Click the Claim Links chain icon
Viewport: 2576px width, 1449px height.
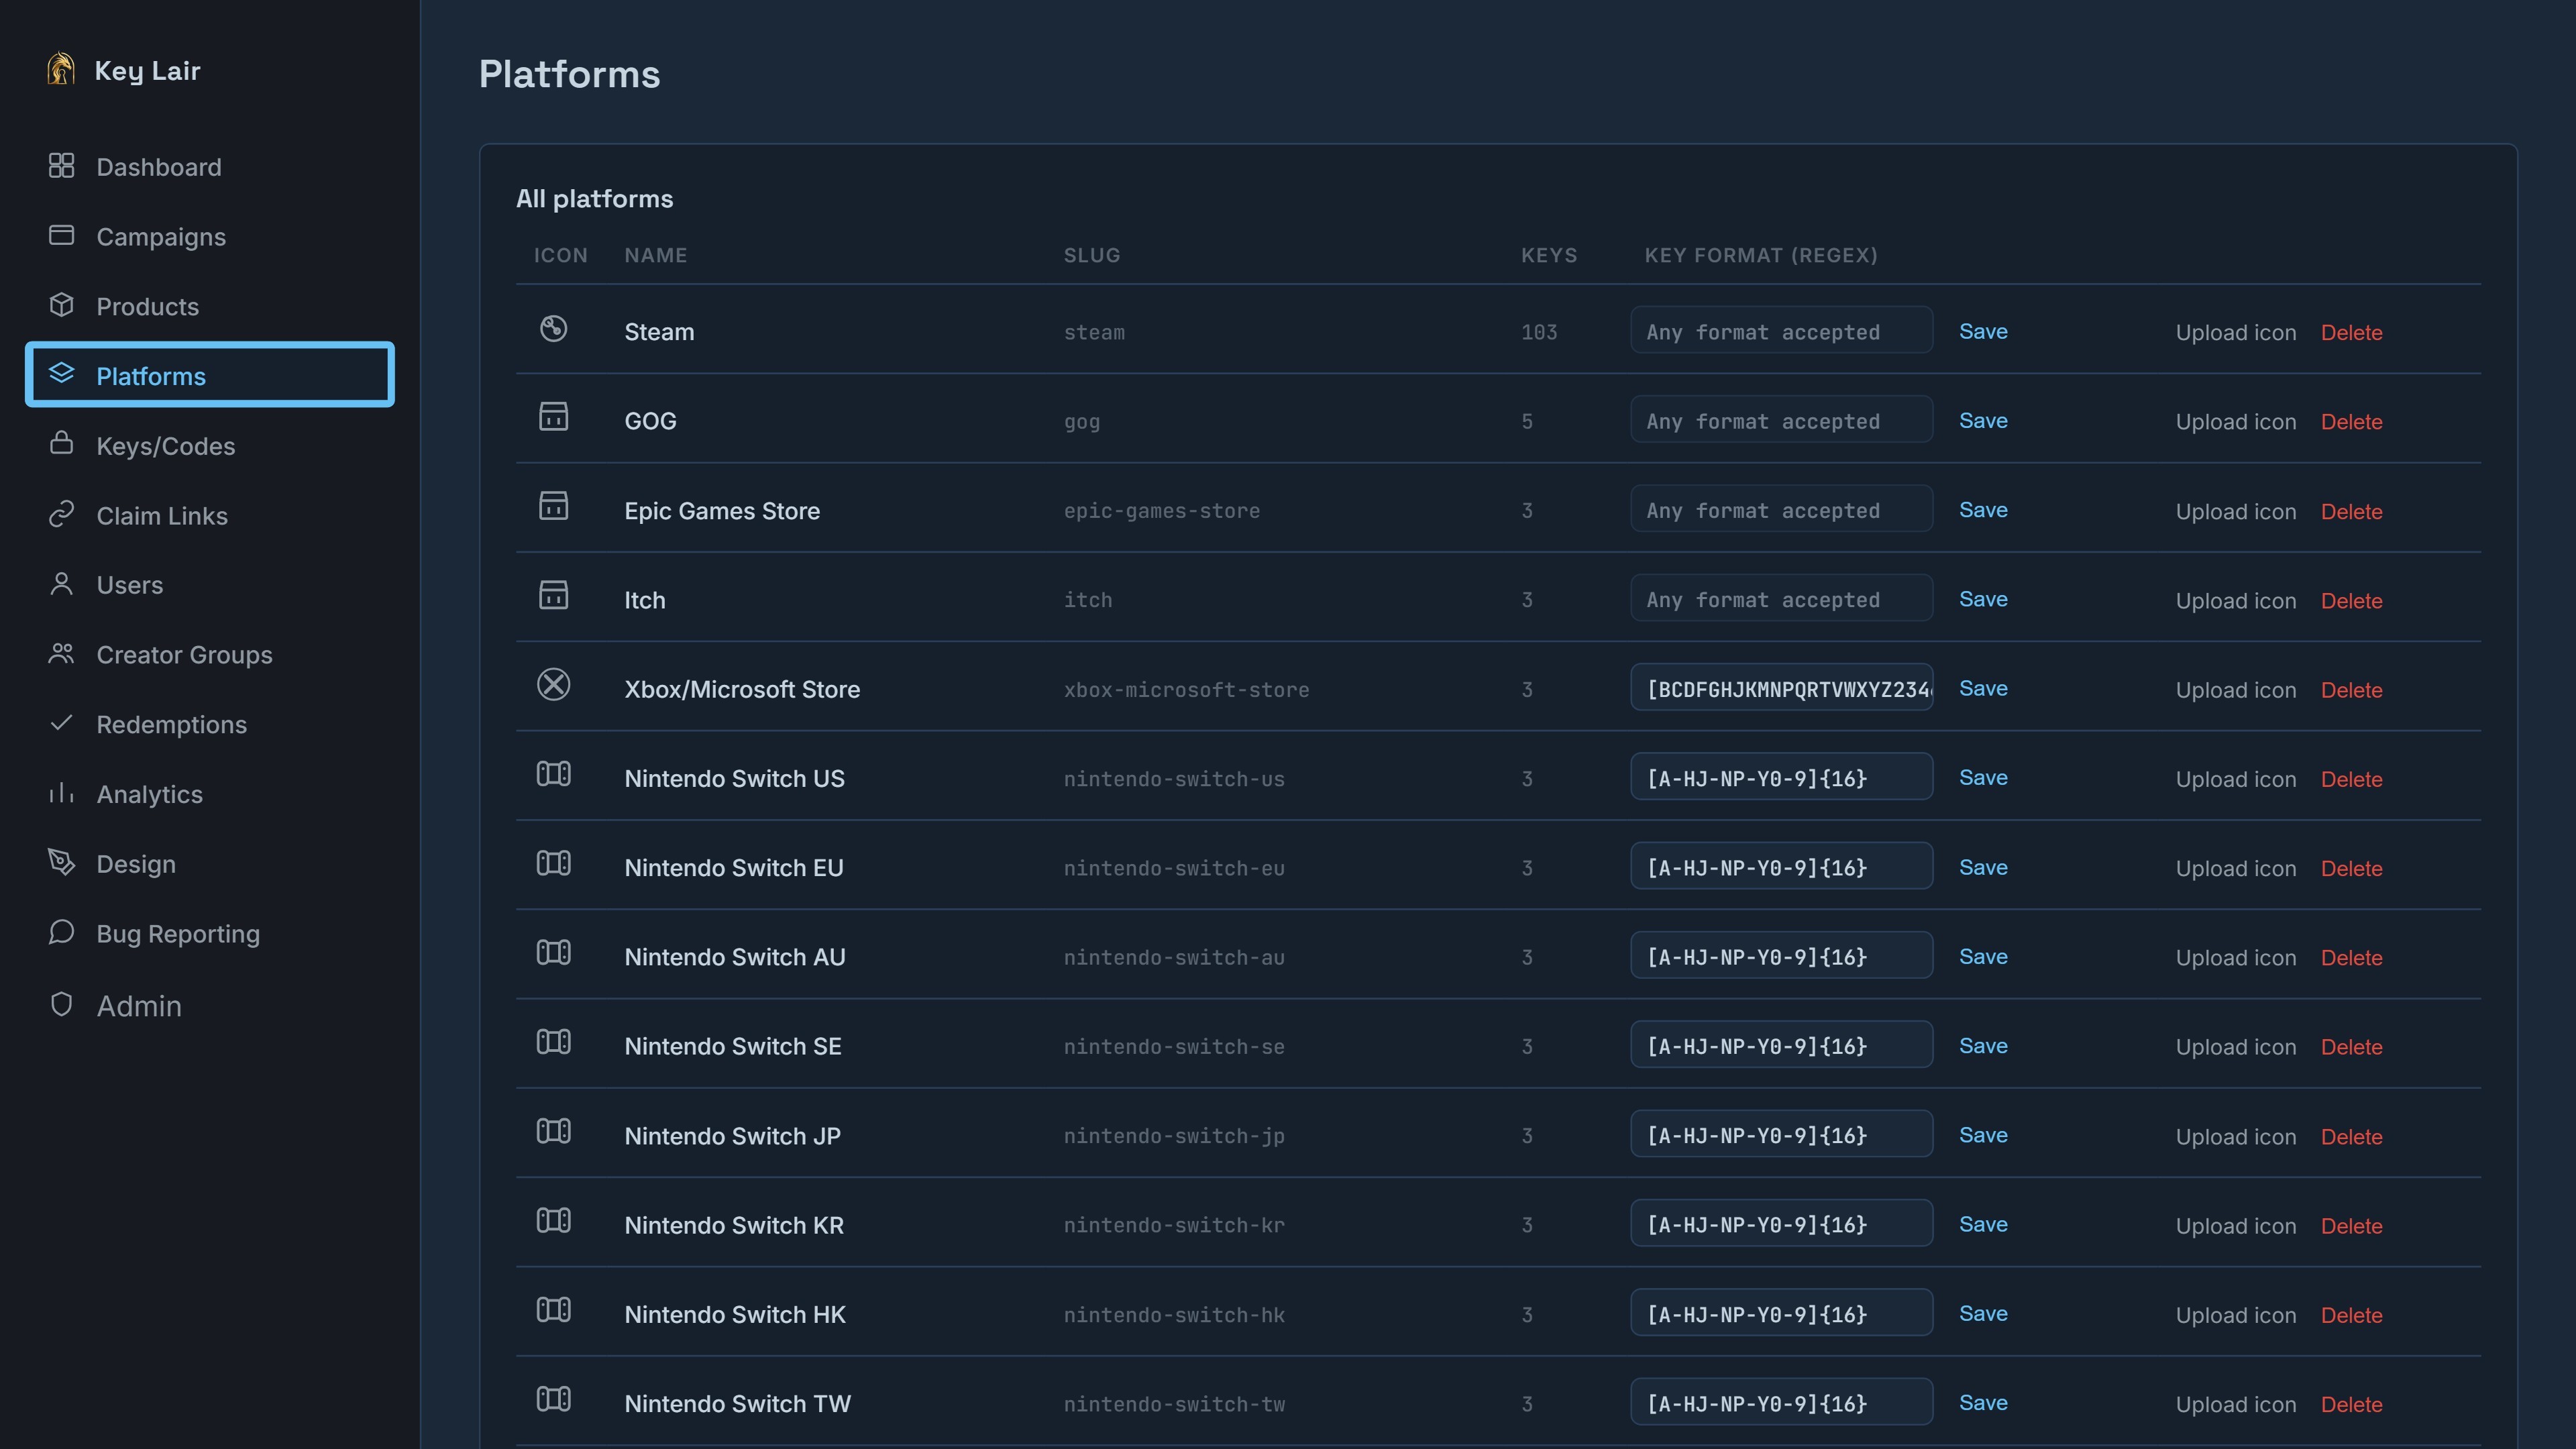tap(61, 514)
